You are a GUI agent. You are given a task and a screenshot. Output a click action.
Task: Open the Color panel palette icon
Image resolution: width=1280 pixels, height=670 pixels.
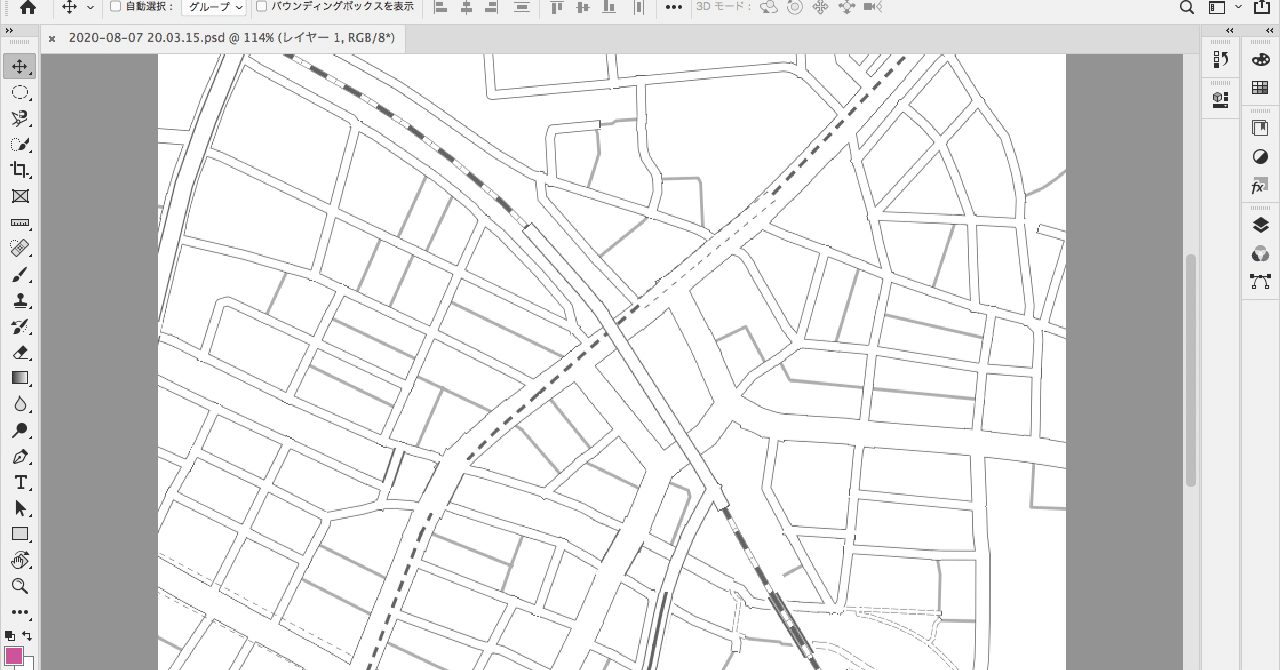(x=1260, y=60)
